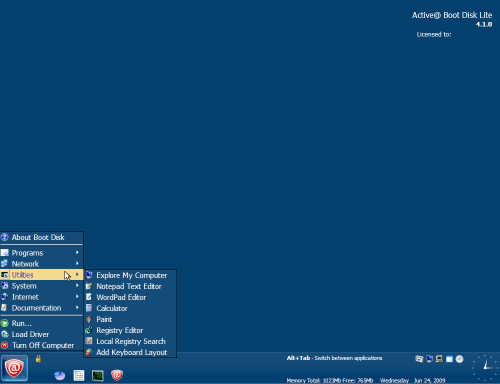Open the Run... dialog

[x=42, y=323]
